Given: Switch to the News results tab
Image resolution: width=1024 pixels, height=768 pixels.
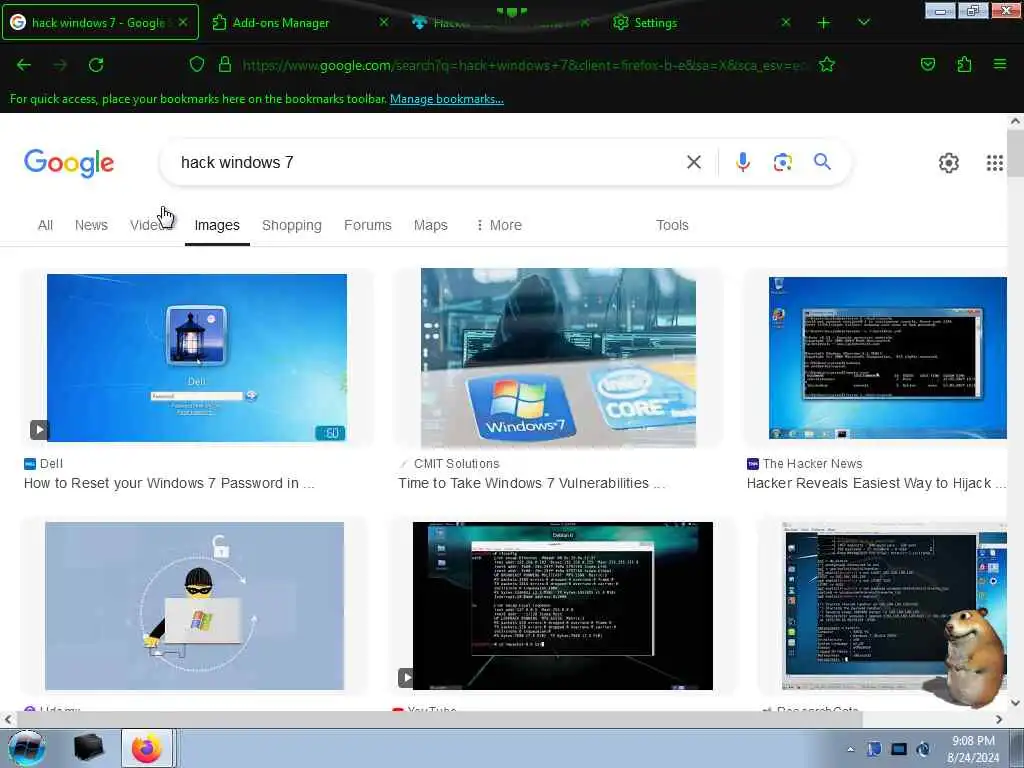Looking at the screenshot, I should click(91, 225).
